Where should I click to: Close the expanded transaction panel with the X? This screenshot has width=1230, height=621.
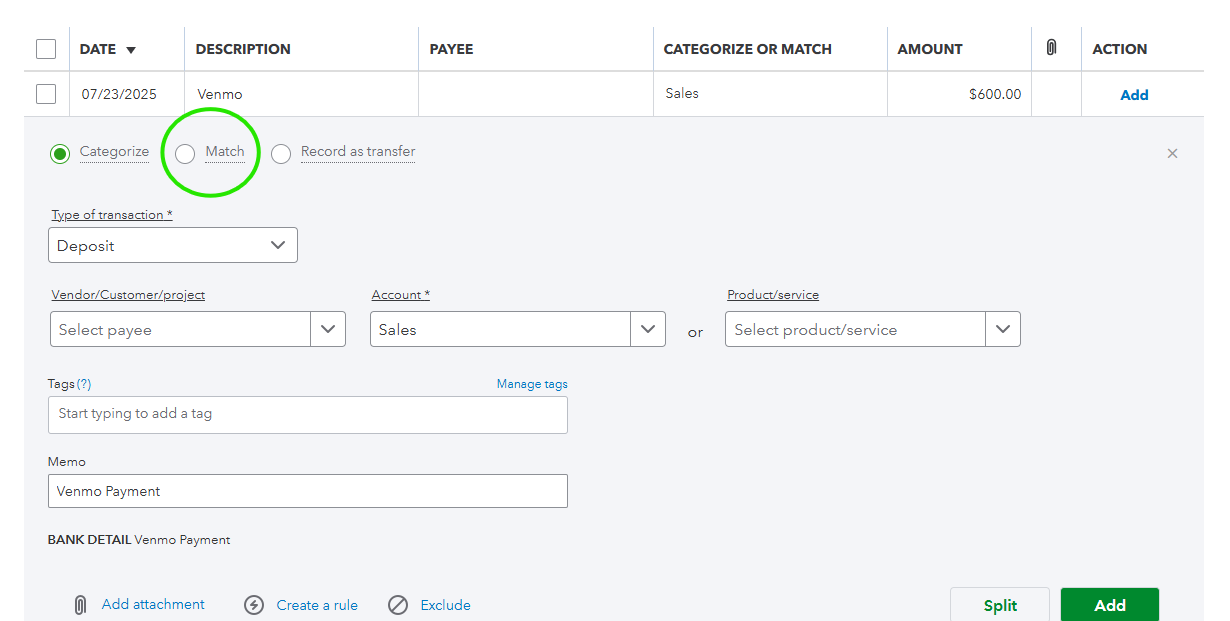(1173, 153)
